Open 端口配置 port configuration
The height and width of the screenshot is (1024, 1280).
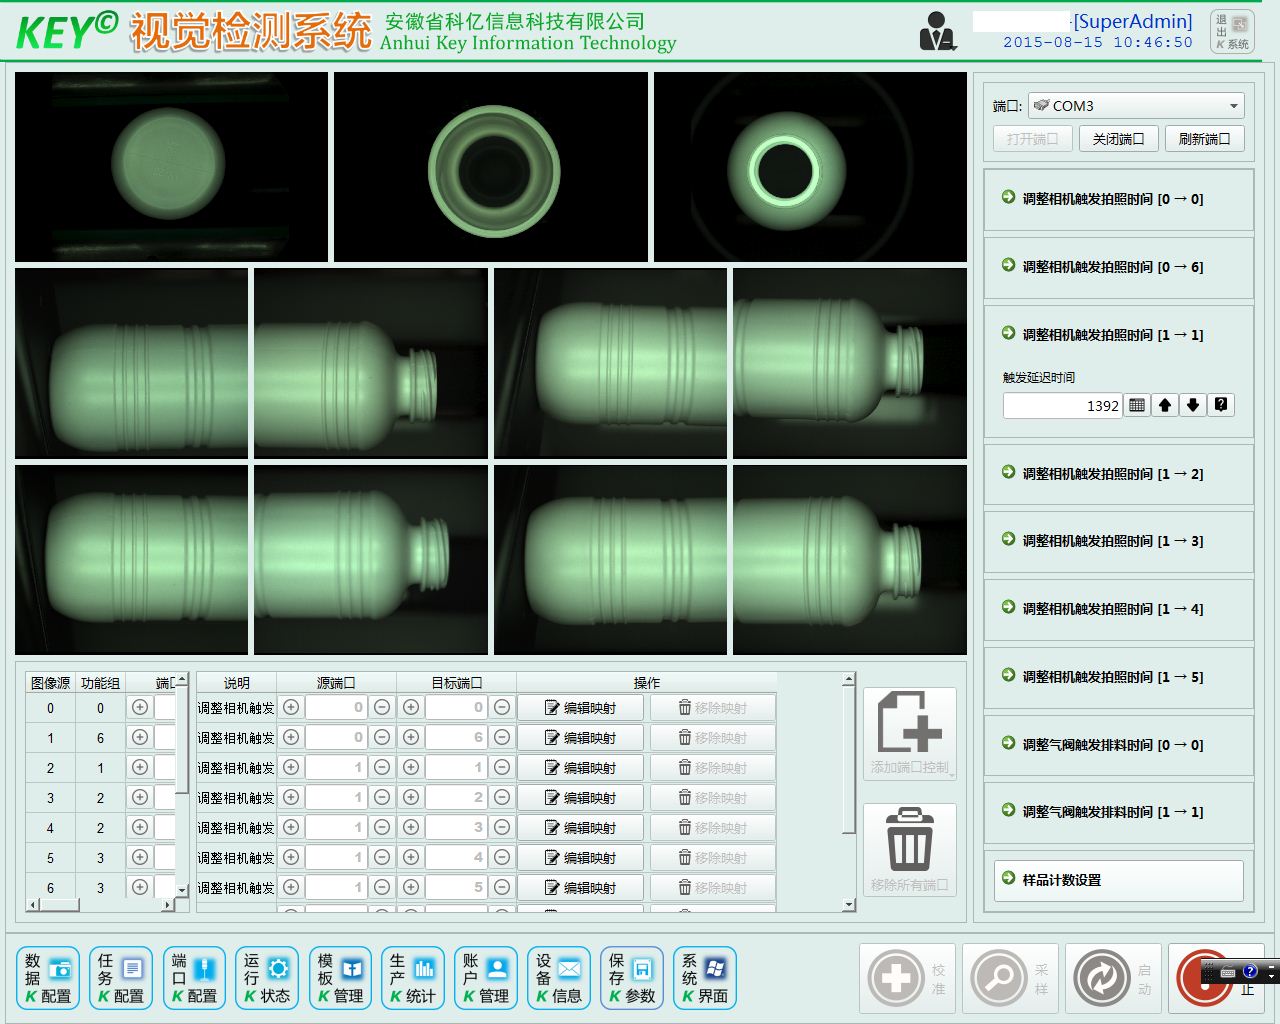pyautogui.click(x=194, y=978)
